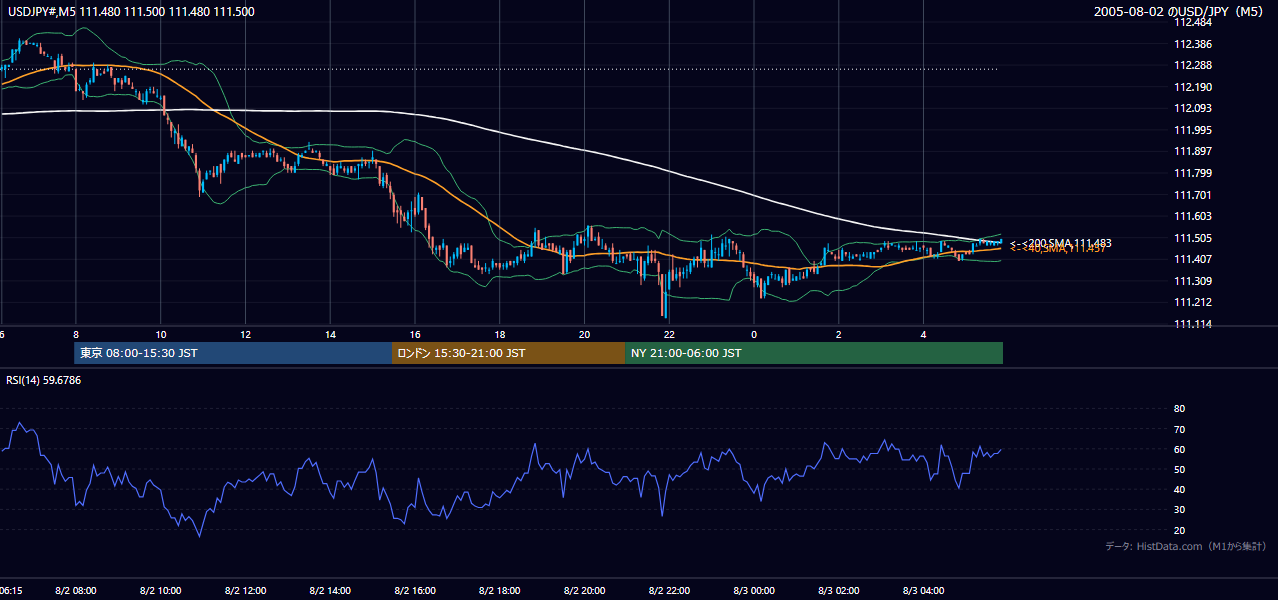Viewport: 1278px width, 600px height.
Task: Click price axis value 112.386
Action: (x=1191, y=44)
